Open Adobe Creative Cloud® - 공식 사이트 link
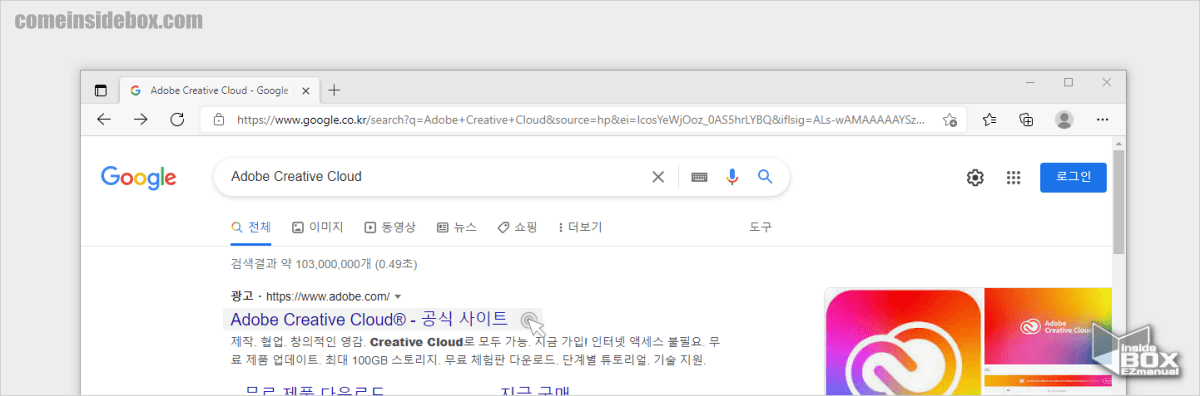 coord(369,320)
